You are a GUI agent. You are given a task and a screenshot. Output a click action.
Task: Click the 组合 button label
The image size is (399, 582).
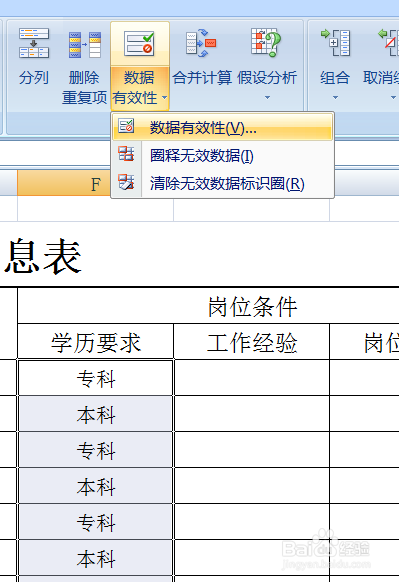pos(335,78)
